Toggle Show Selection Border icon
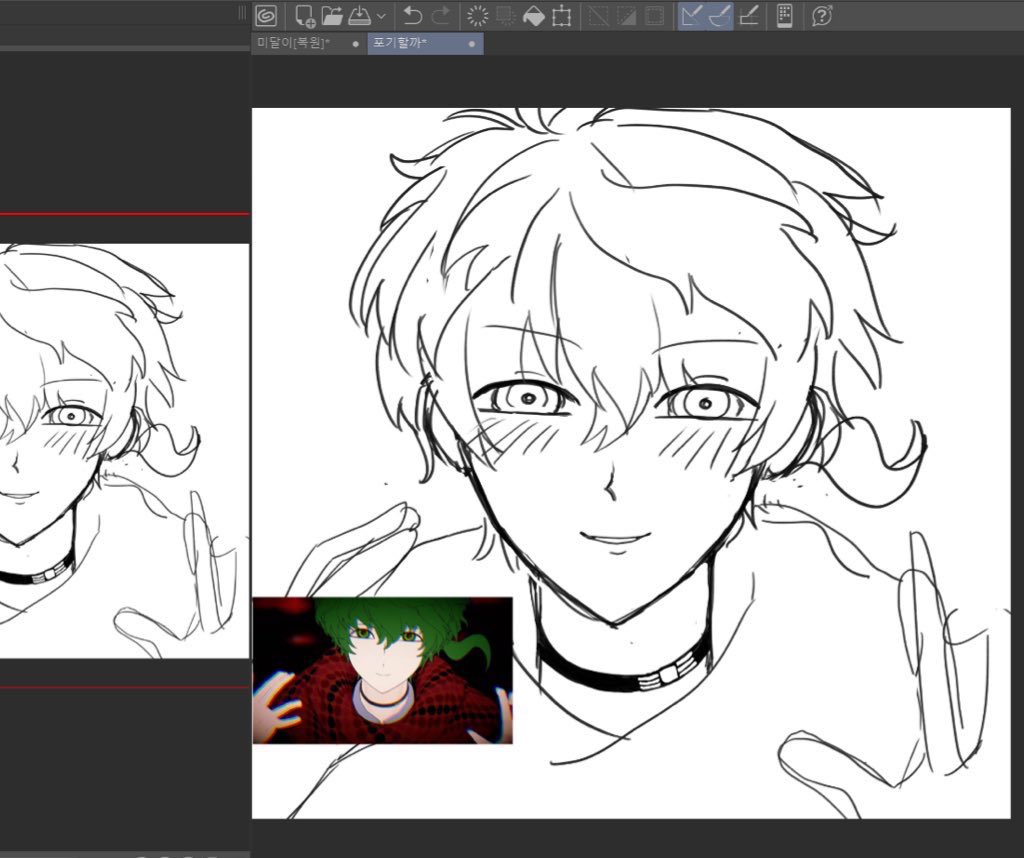Screen dimensions: 1024x858 click(654, 16)
